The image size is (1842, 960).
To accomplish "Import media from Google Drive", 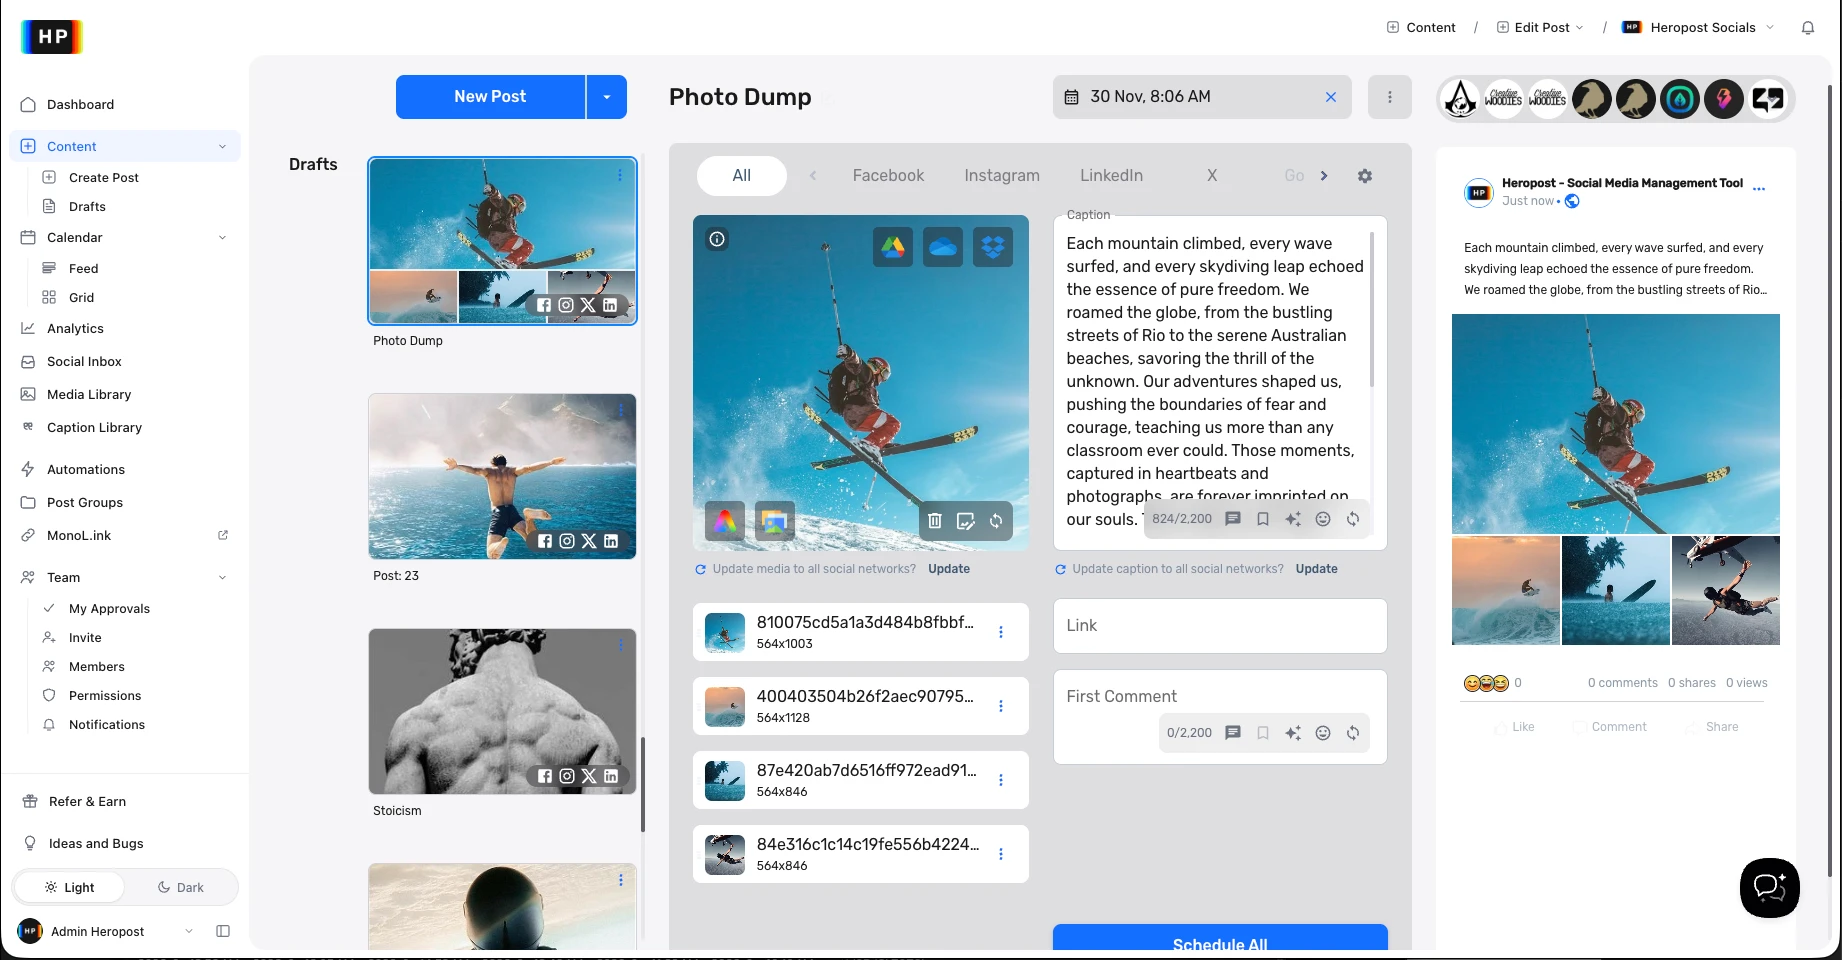I will (x=893, y=247).
